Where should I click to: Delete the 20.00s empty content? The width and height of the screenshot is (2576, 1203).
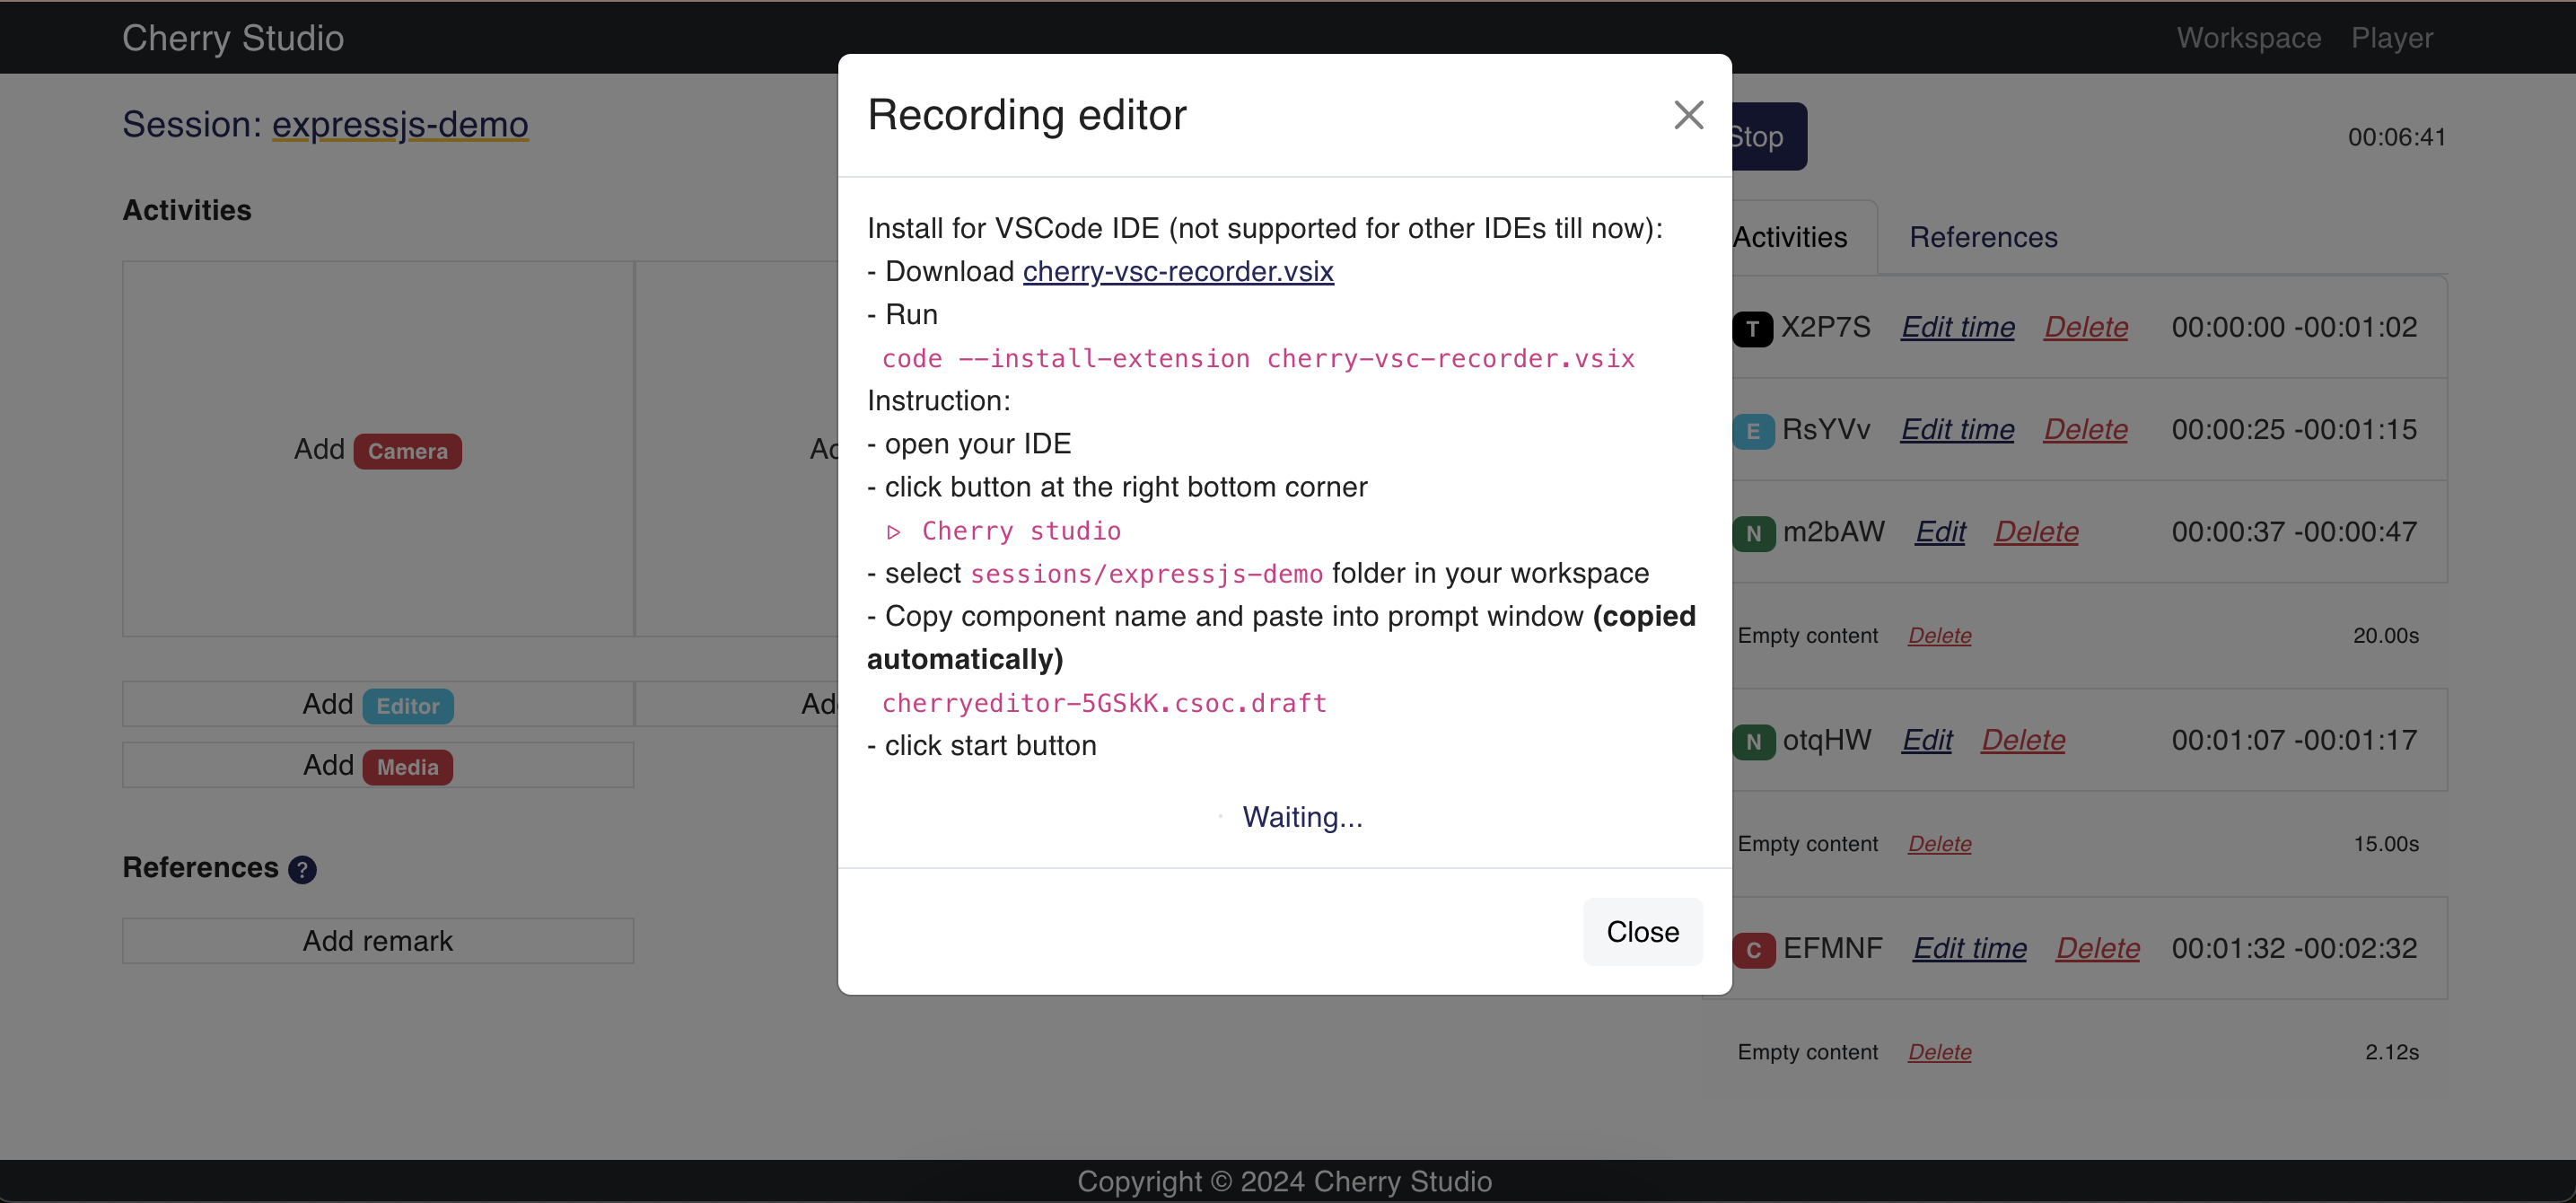[x=1939, y=636]
